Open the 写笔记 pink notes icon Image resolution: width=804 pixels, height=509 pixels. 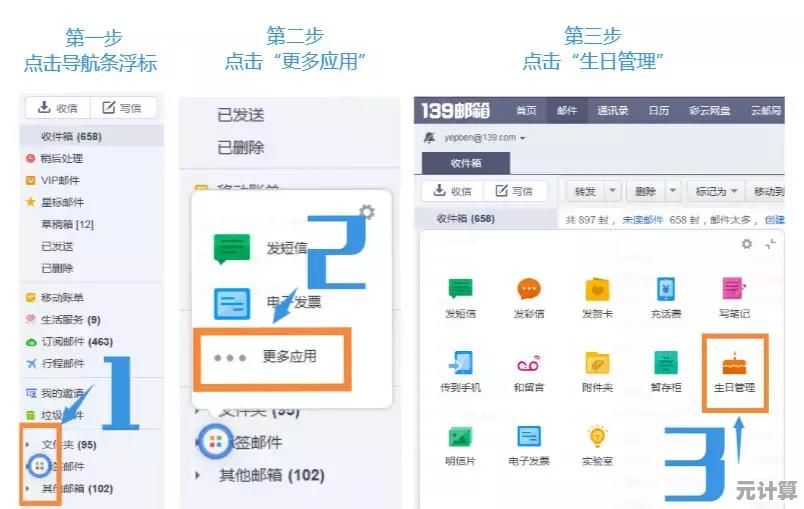(x=735, y=290)
